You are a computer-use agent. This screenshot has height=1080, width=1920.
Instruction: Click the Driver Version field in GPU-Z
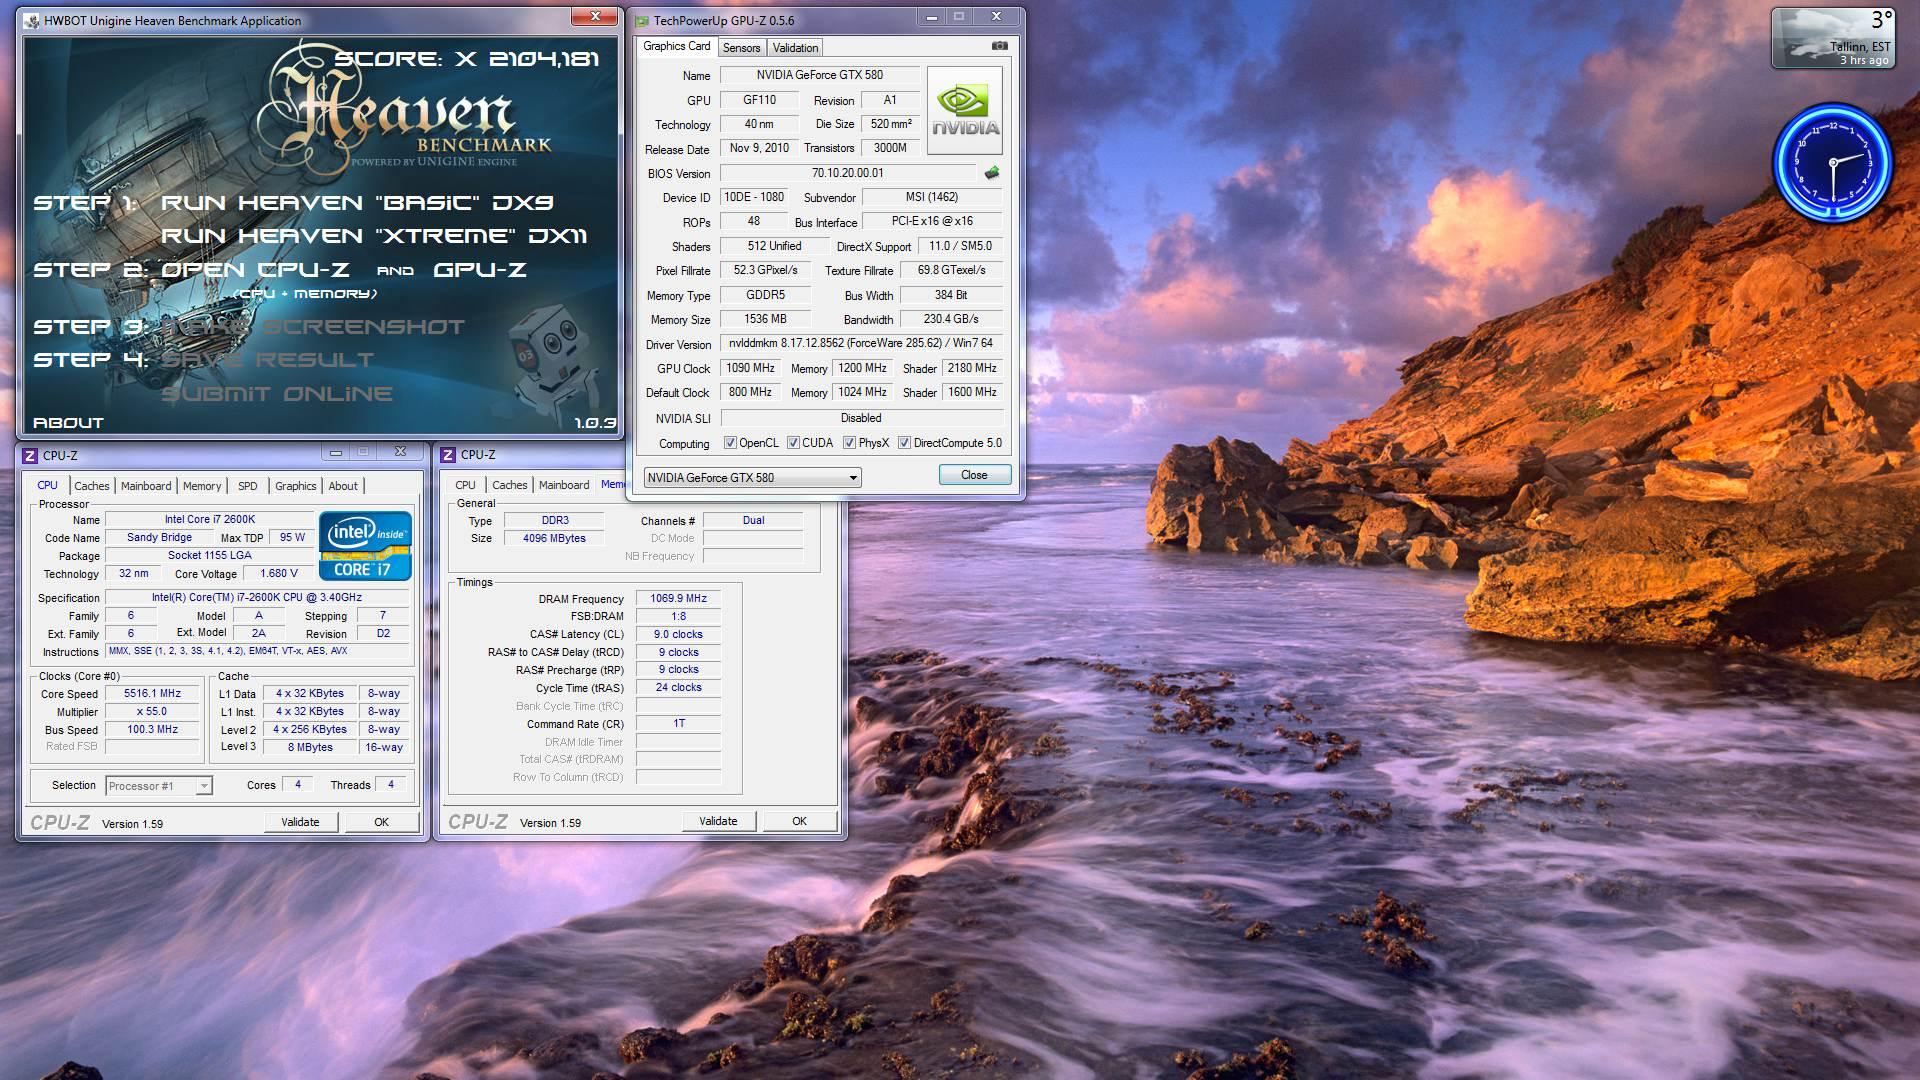coord(861,343)
